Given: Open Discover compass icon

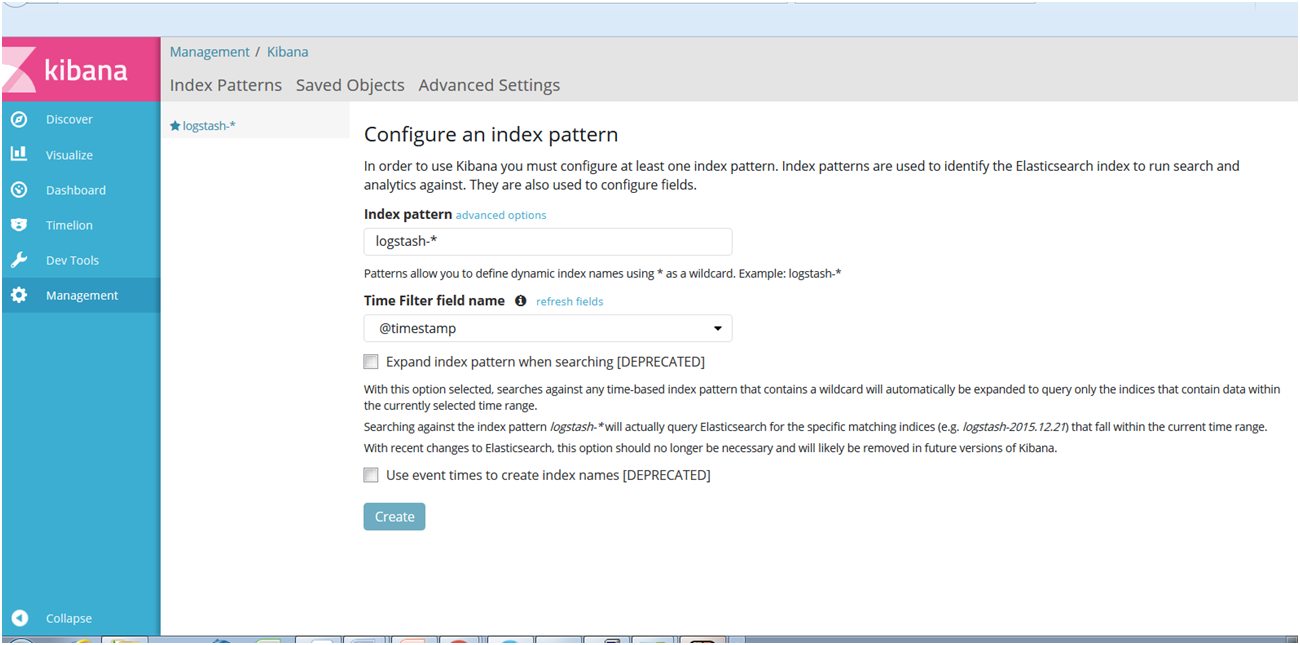Looking at the screenshot, I should [19, 119].
